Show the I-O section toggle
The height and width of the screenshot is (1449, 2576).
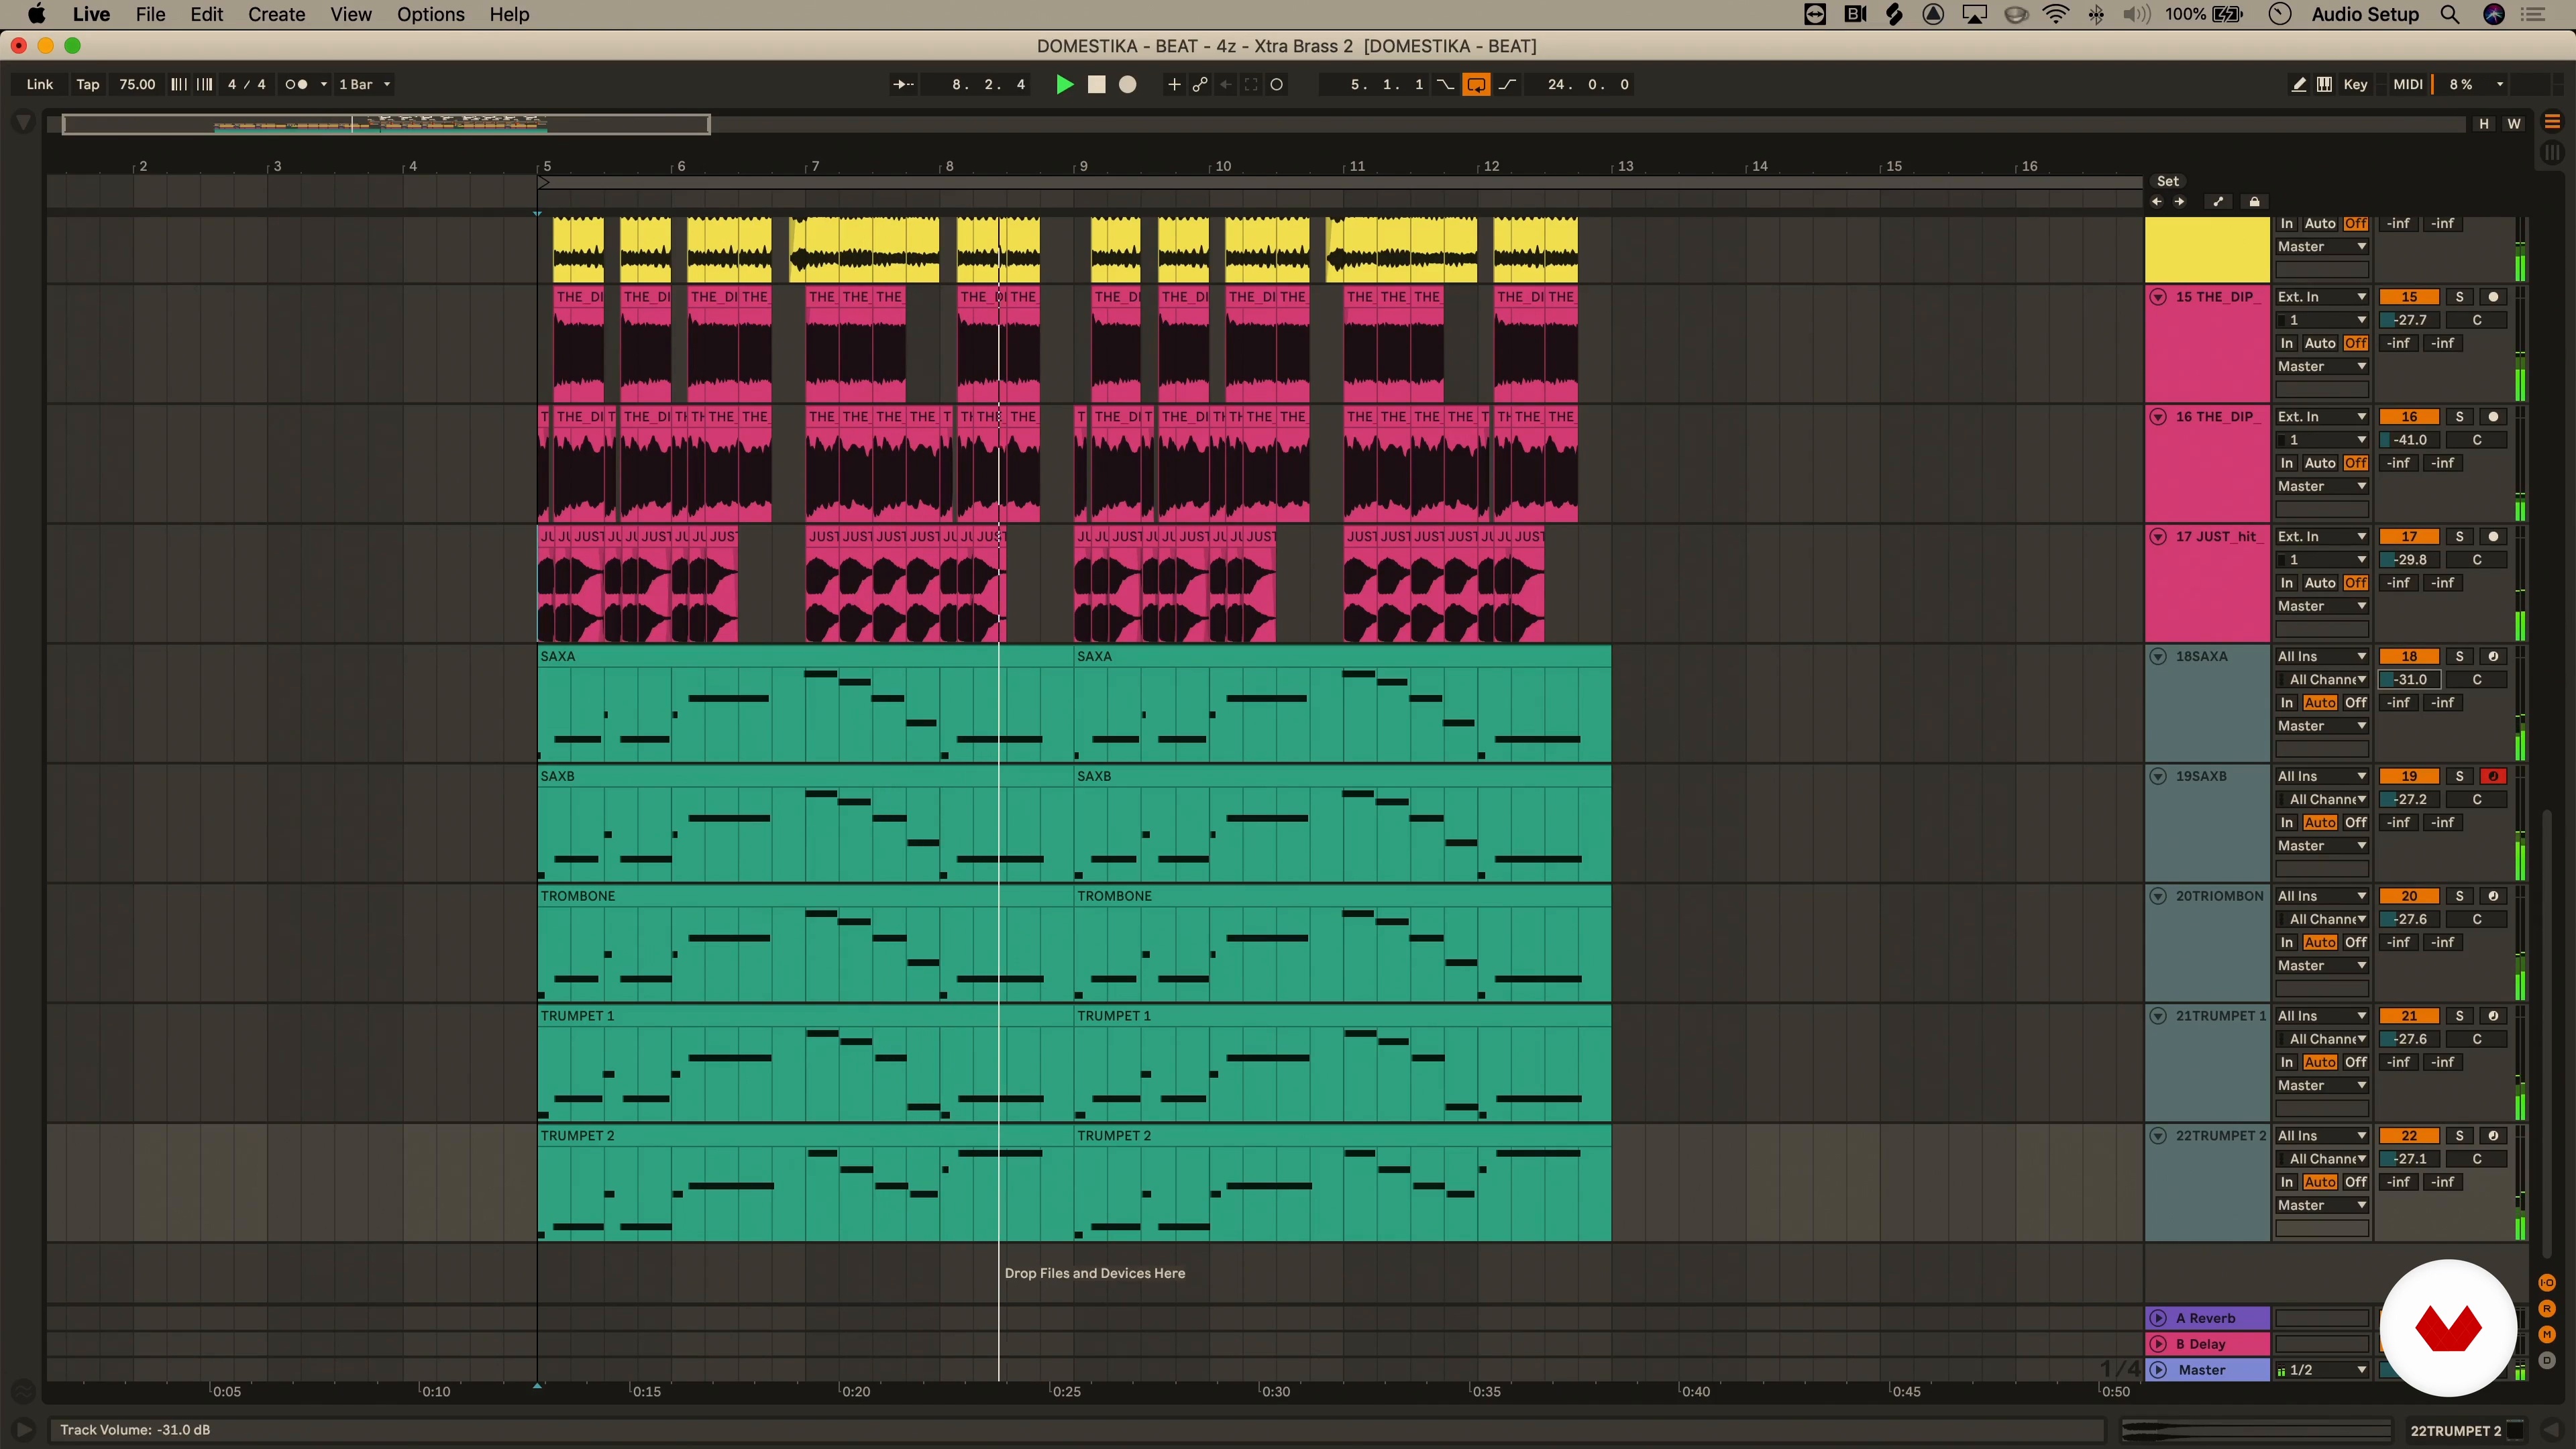click(2547, 1283)
